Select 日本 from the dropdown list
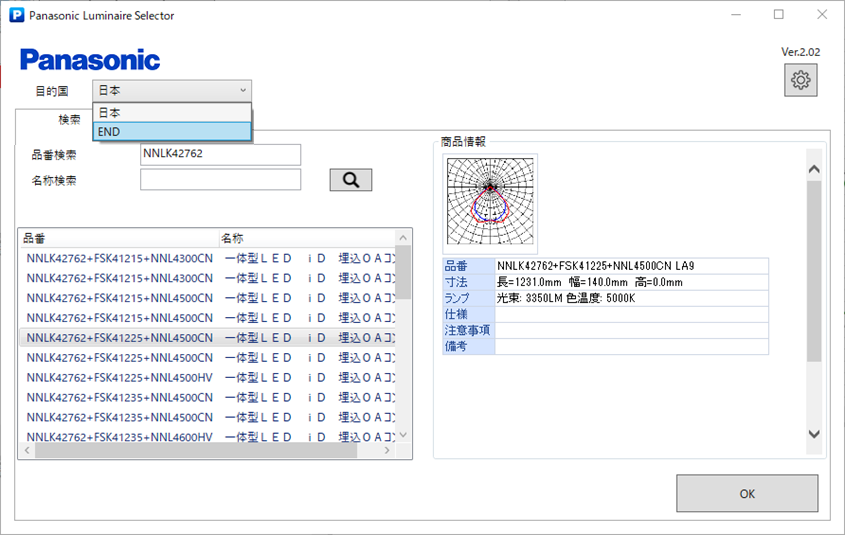The image size is (845, 535). click(171, 113)
